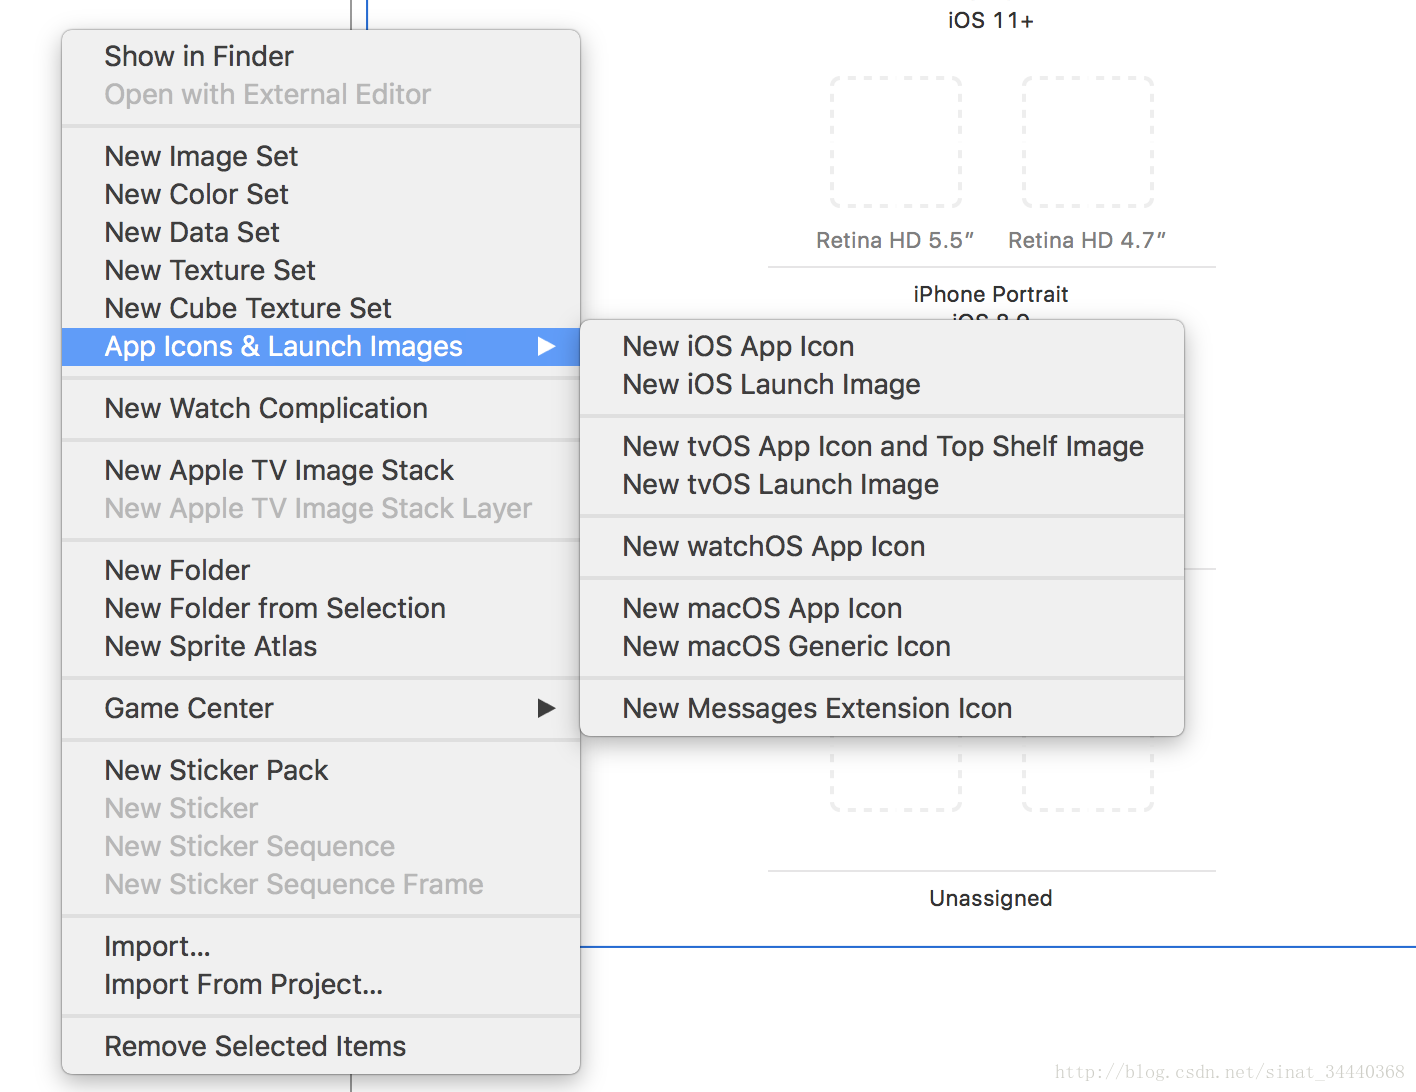Click the Retina HD 4.7" label

1087,240
